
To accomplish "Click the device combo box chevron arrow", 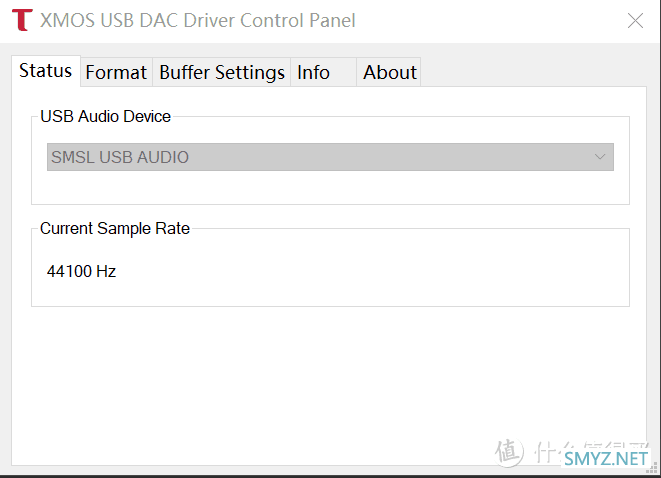I will coord(600,157).
